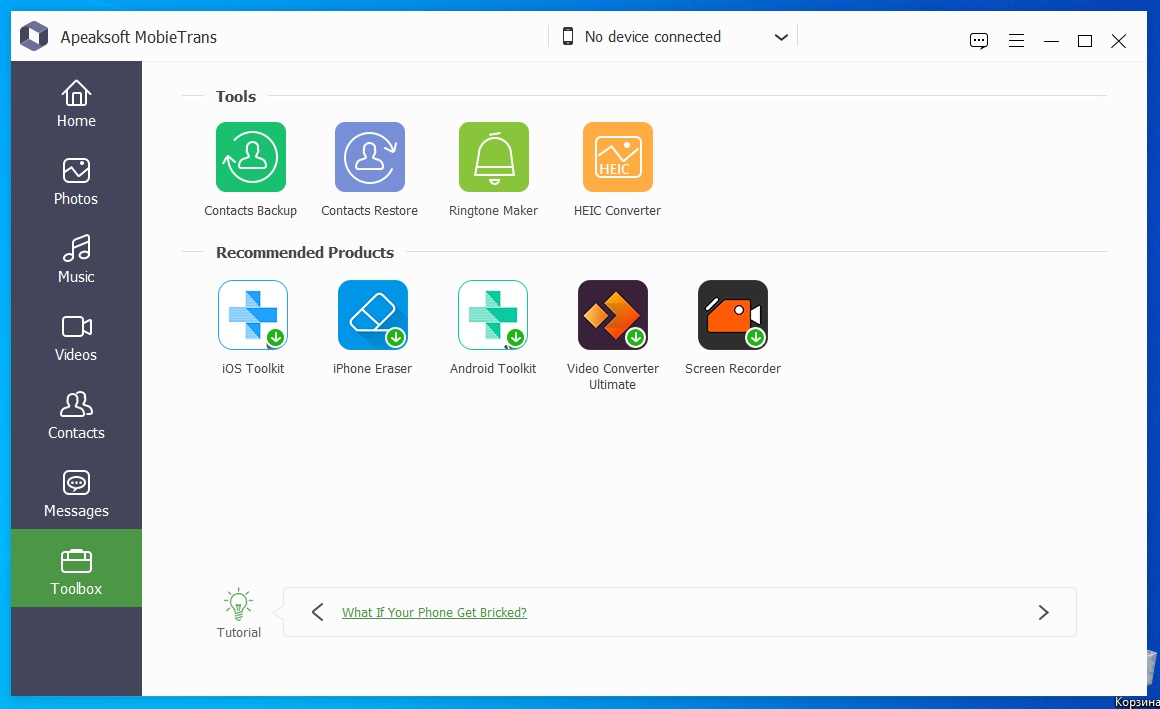This screenshot has height=709, width=1160.
Task: Start the HEIC Converter tool
Action: 618,157
